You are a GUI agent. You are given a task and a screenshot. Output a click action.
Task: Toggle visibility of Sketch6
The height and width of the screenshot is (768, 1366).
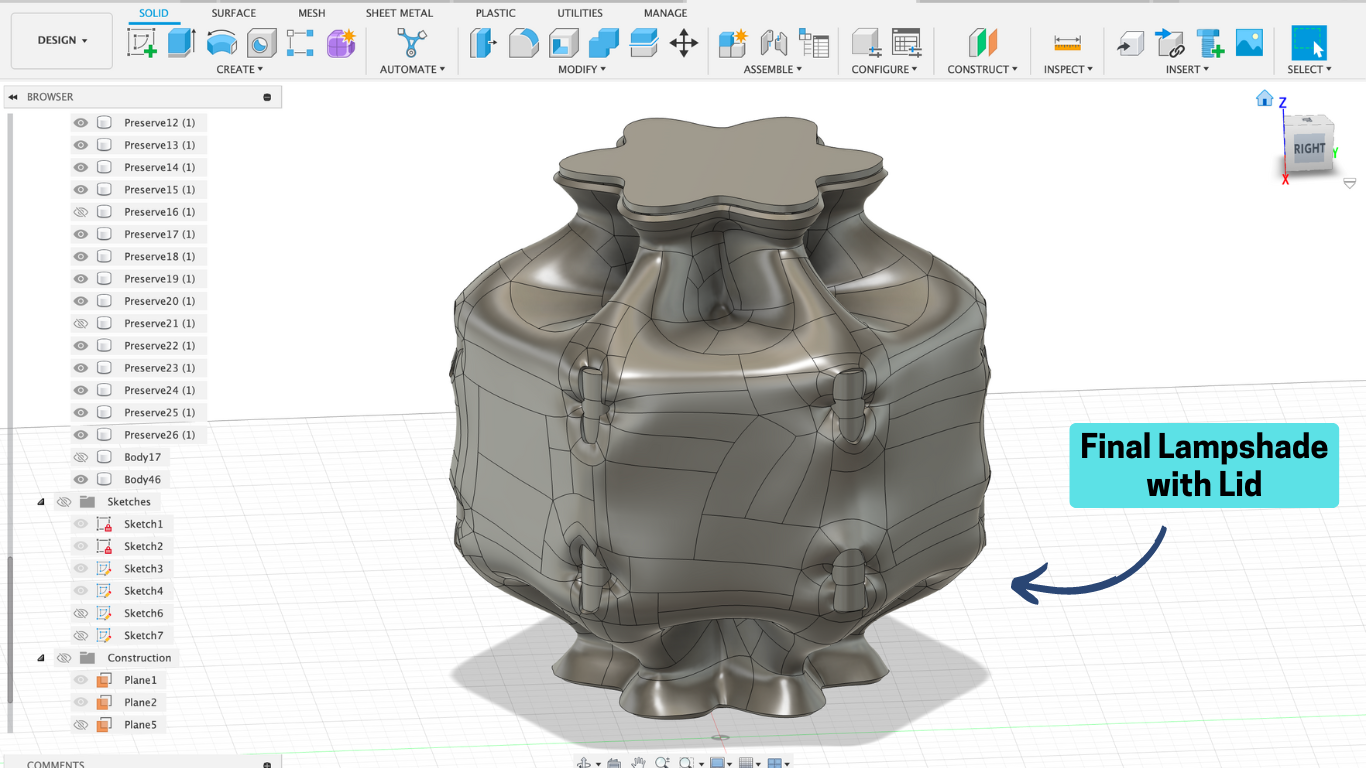(81, 613)
